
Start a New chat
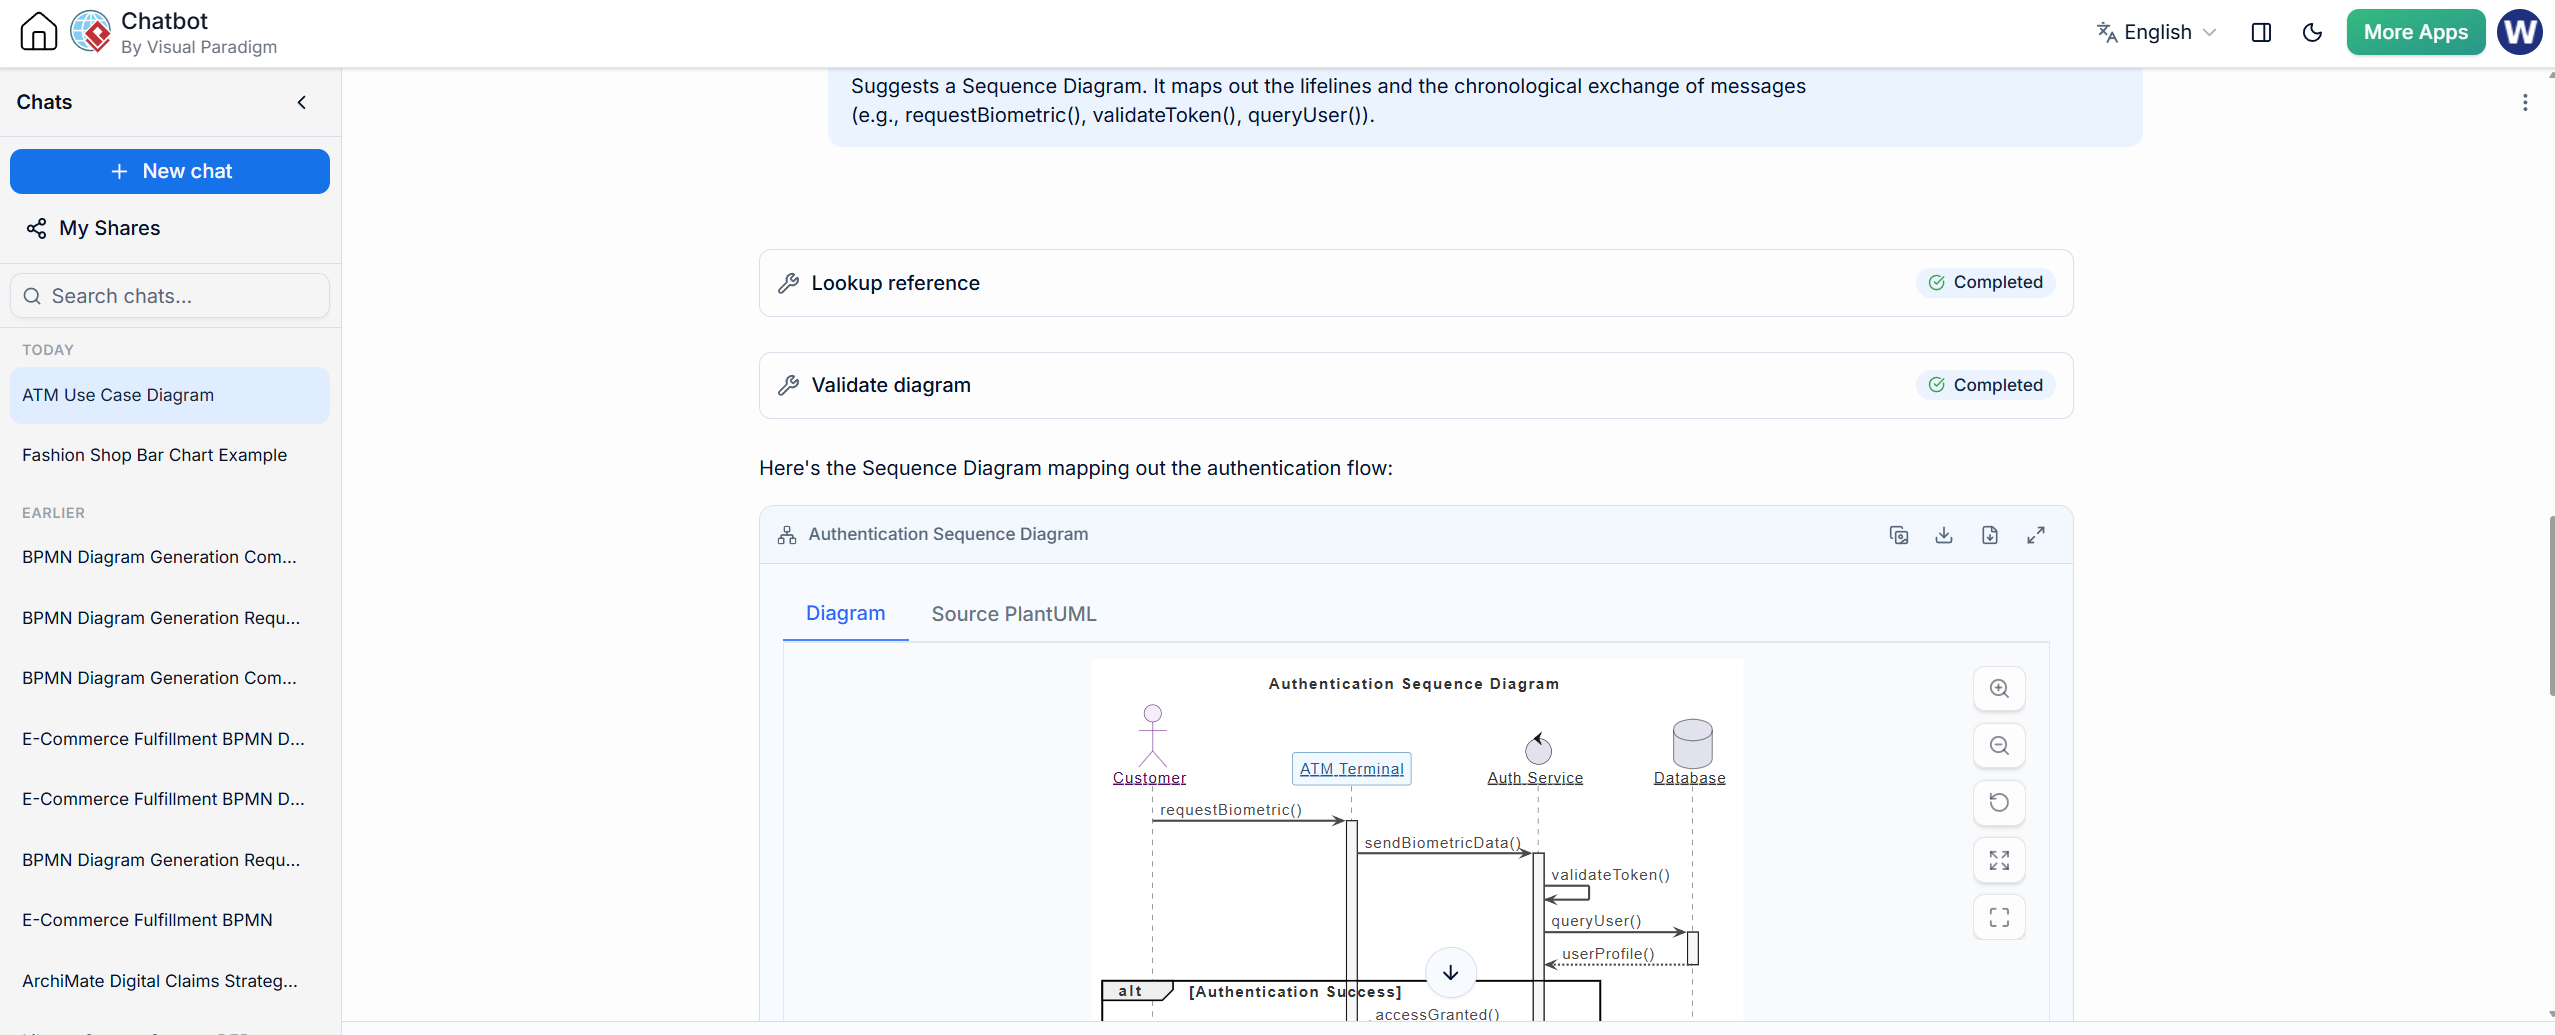click(170, 171)
